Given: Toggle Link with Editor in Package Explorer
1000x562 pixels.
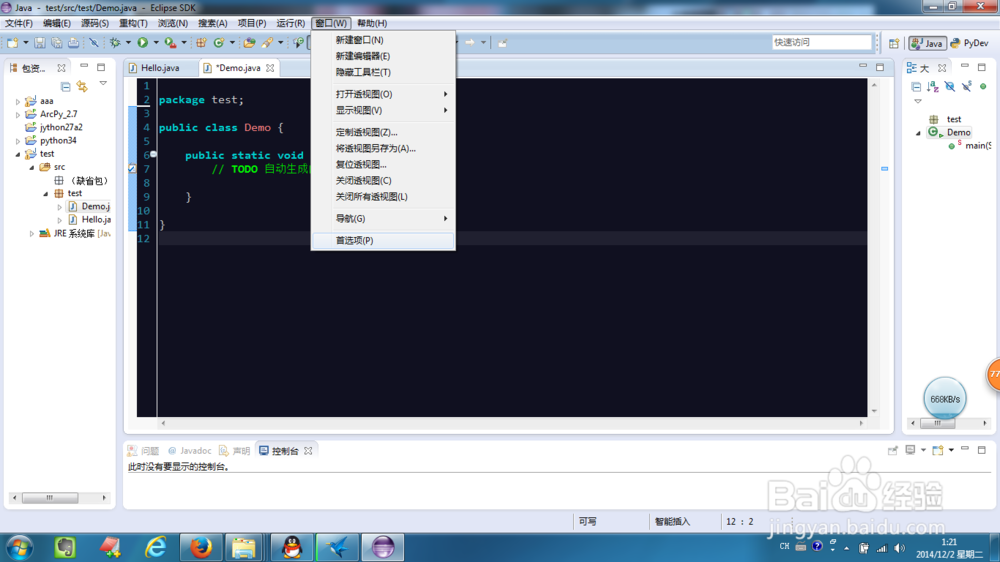Looking at the screenshot, I should 82,86.
